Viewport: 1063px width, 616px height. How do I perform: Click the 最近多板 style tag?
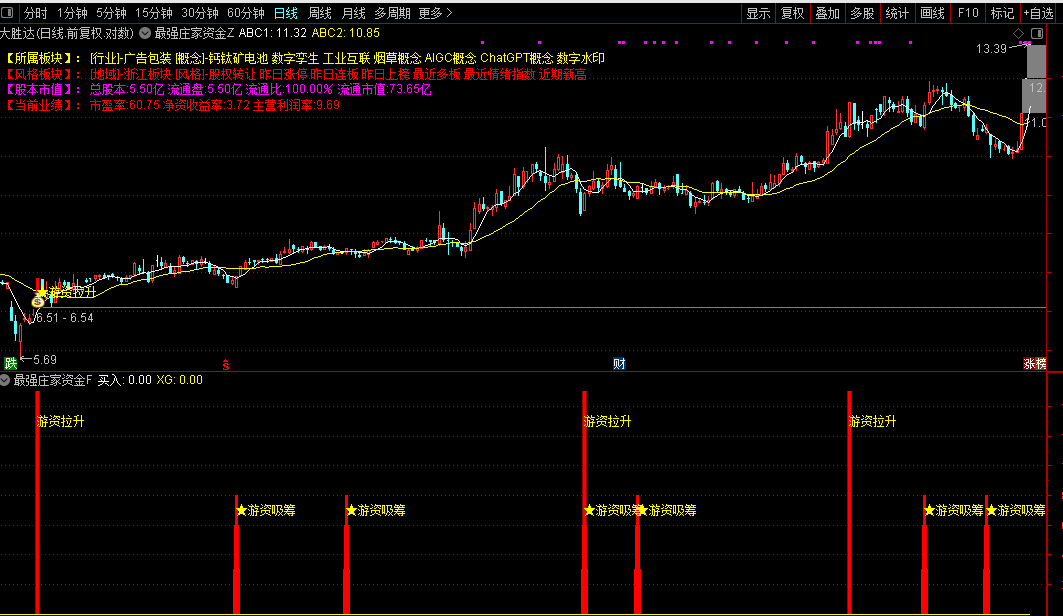tap(437, 75)
